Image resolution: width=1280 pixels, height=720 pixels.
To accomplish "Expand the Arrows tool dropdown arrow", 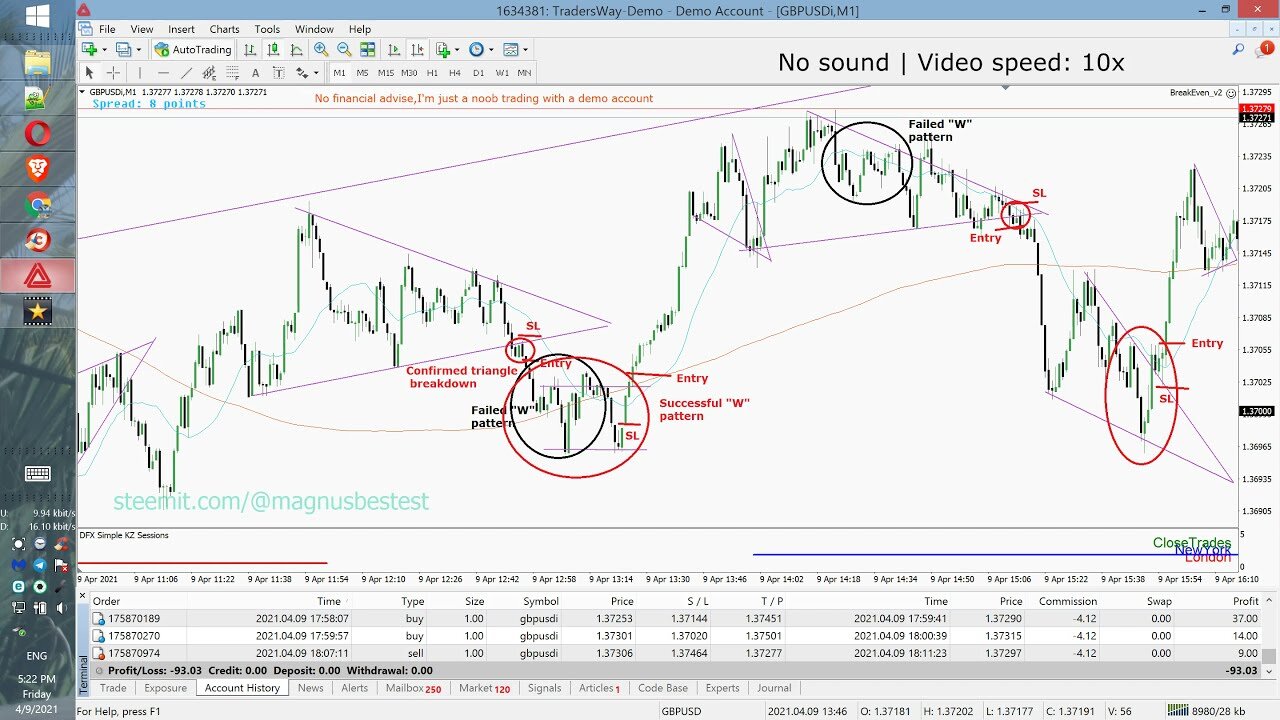I will point(317,73).
